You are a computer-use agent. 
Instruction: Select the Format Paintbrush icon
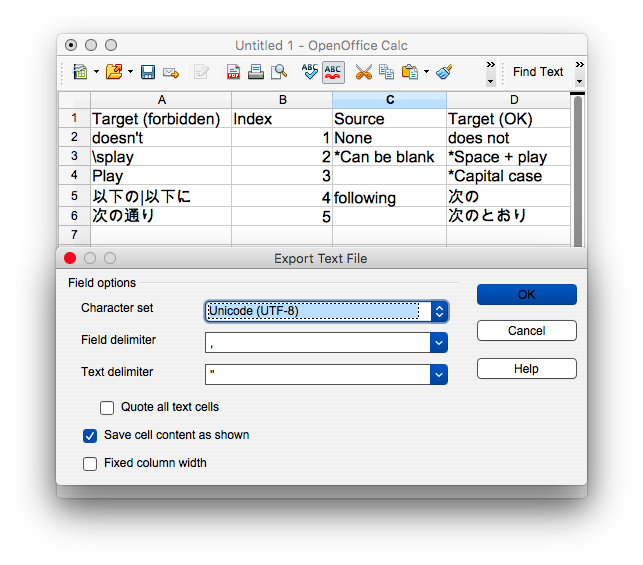click(x=444, y=72)
